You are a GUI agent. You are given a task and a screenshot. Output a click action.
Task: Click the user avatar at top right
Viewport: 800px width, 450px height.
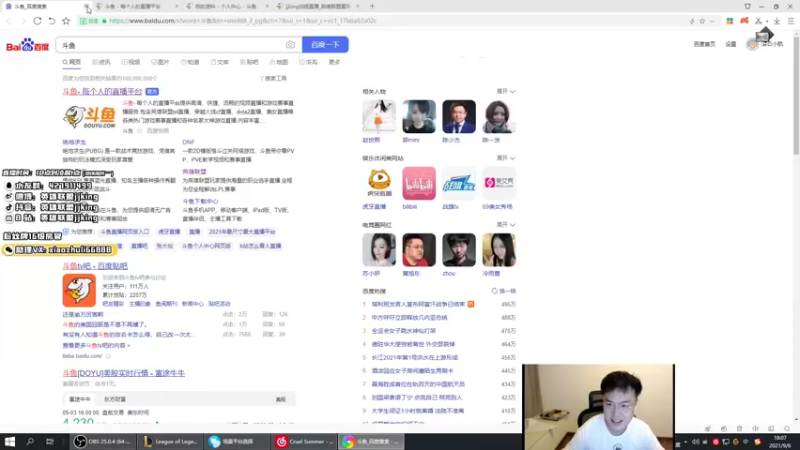(752, 44)
